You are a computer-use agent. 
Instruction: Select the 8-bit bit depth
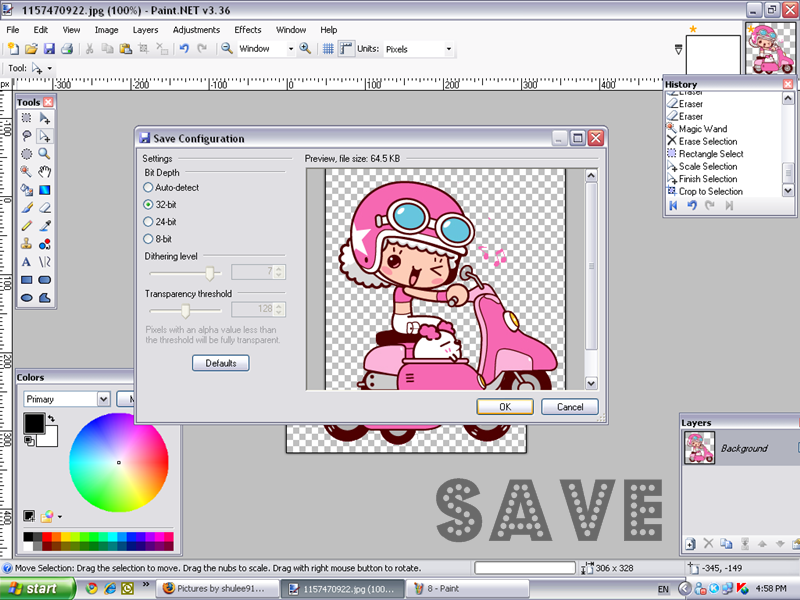pos(149,239)
